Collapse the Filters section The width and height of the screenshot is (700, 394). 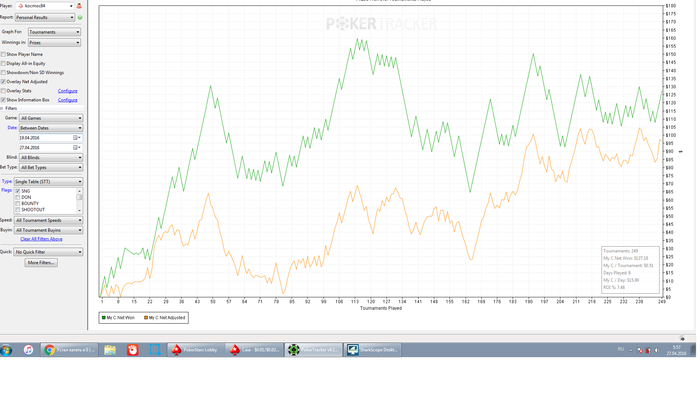[x=2, y=108]
